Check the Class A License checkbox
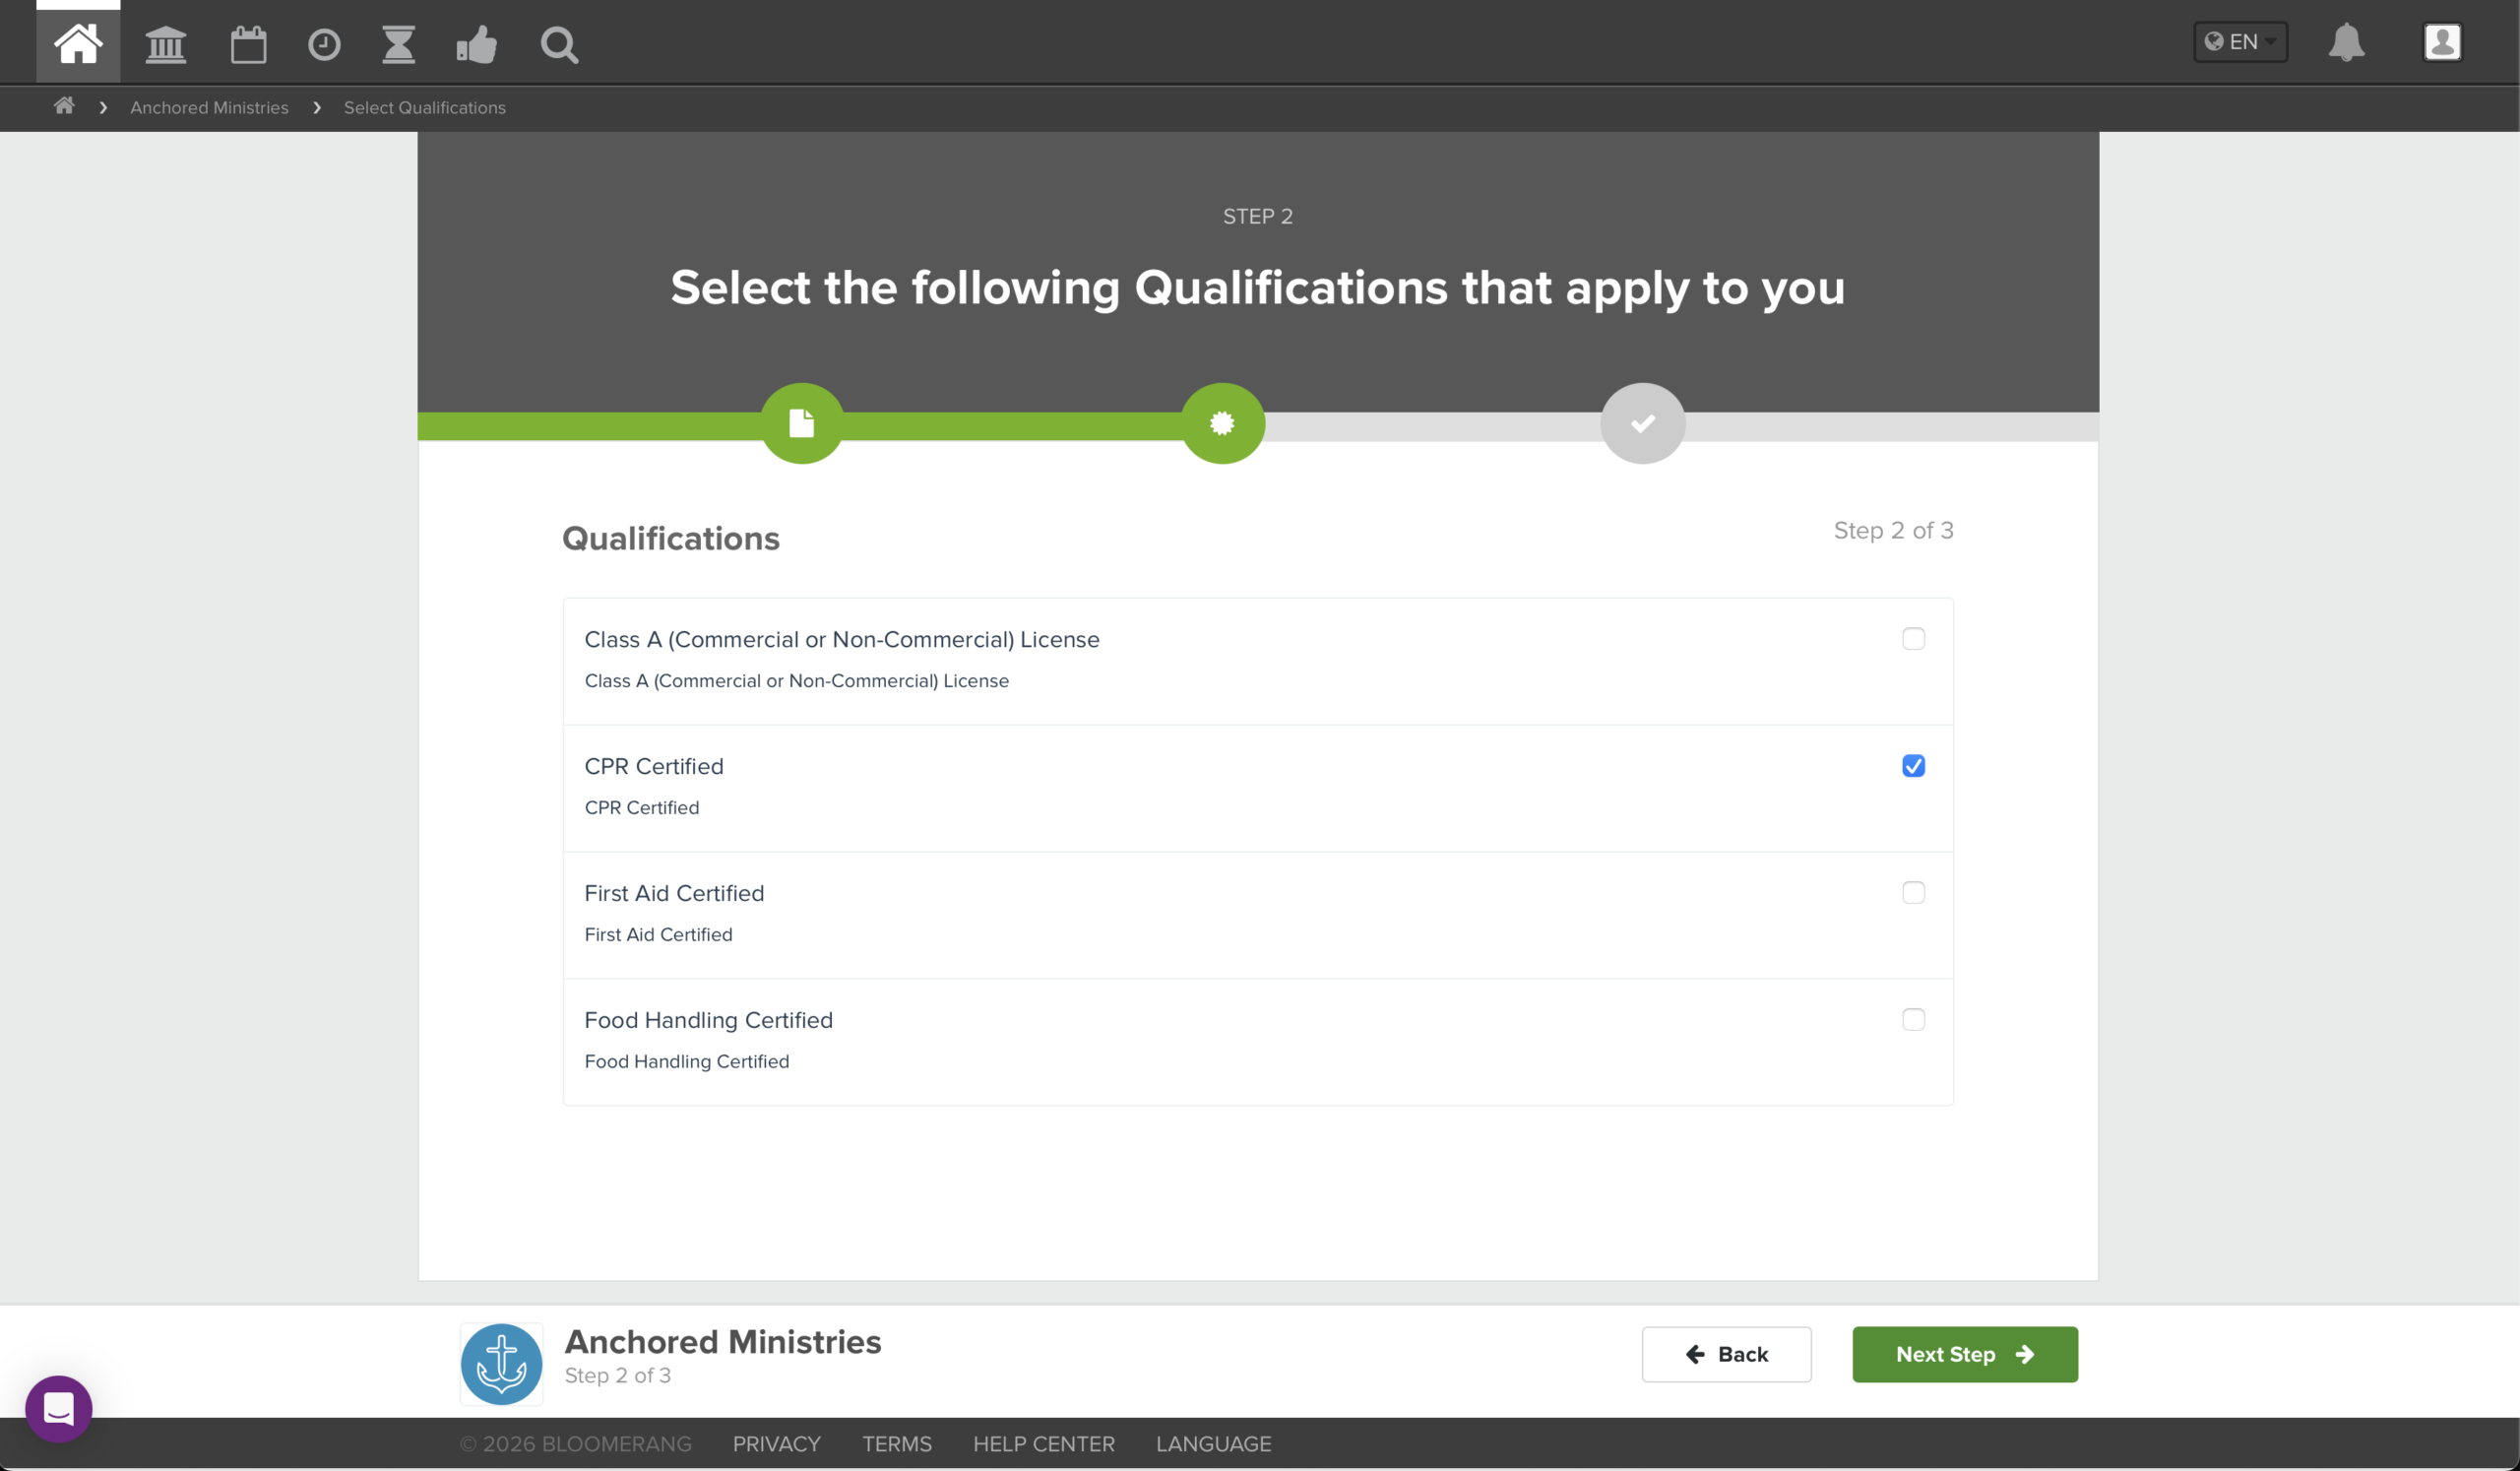The width and height of the screenshot is (2520, 1471). (x=1913, y=638)
